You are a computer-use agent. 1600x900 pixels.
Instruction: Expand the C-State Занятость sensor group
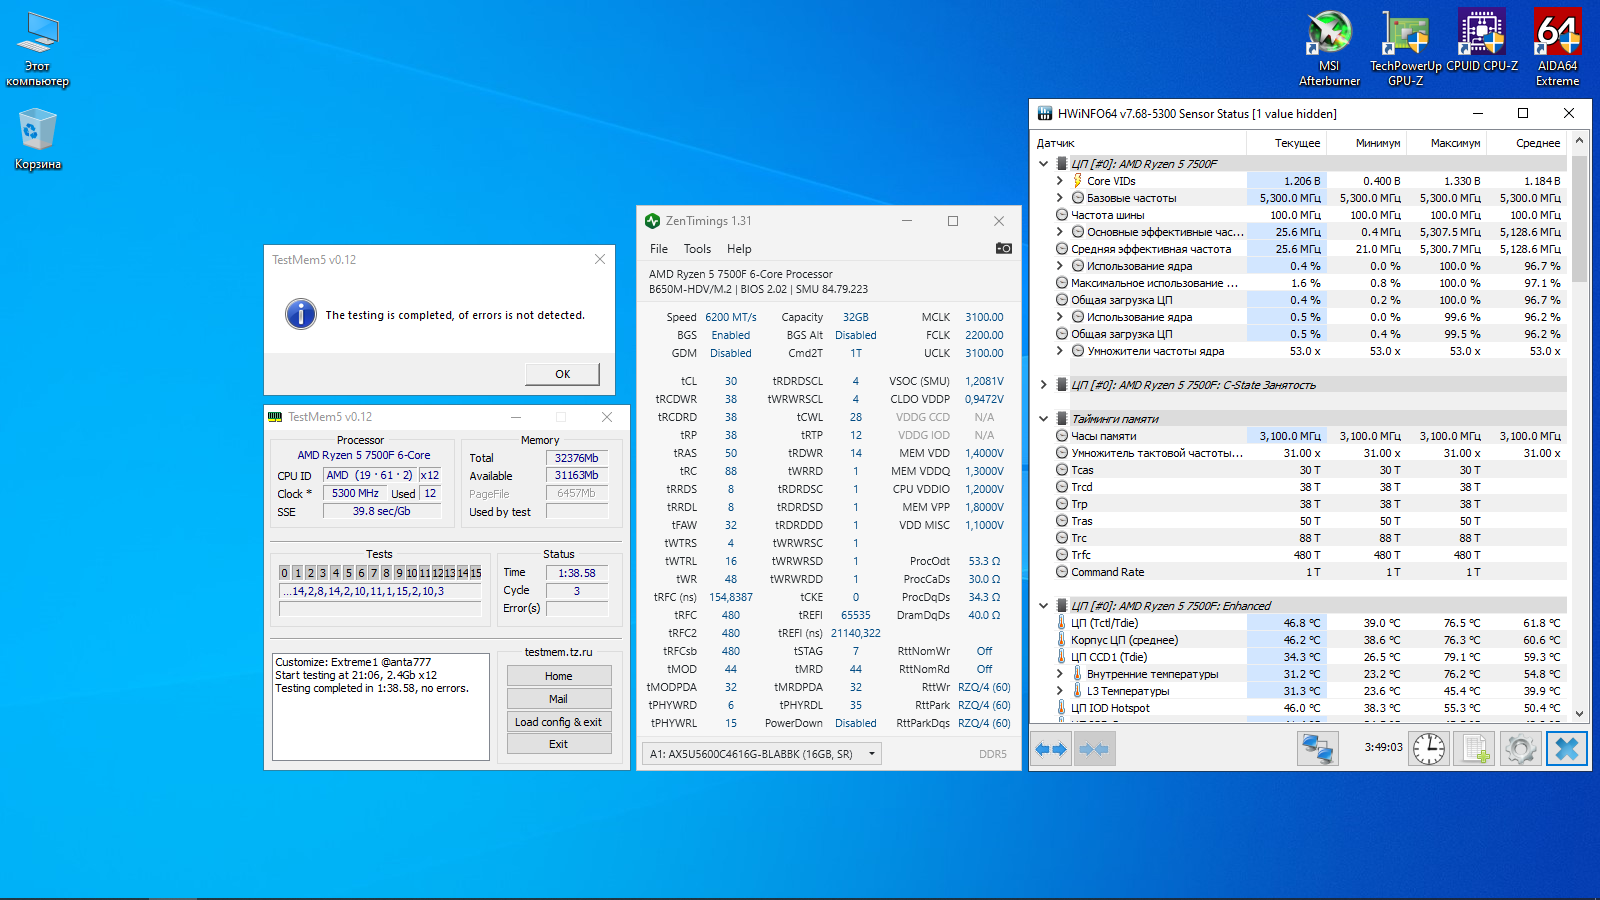coord(1043,385)
